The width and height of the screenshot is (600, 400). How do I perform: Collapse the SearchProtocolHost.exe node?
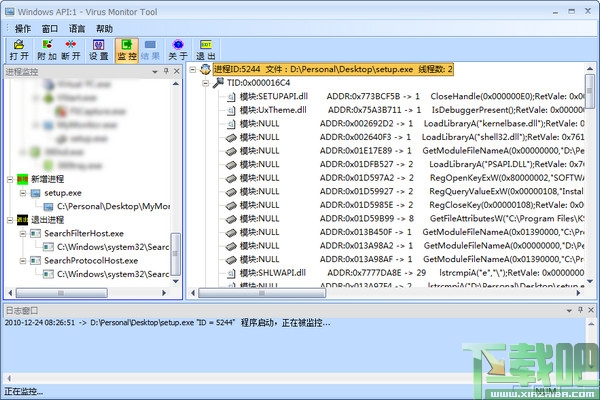coord(23,261)
